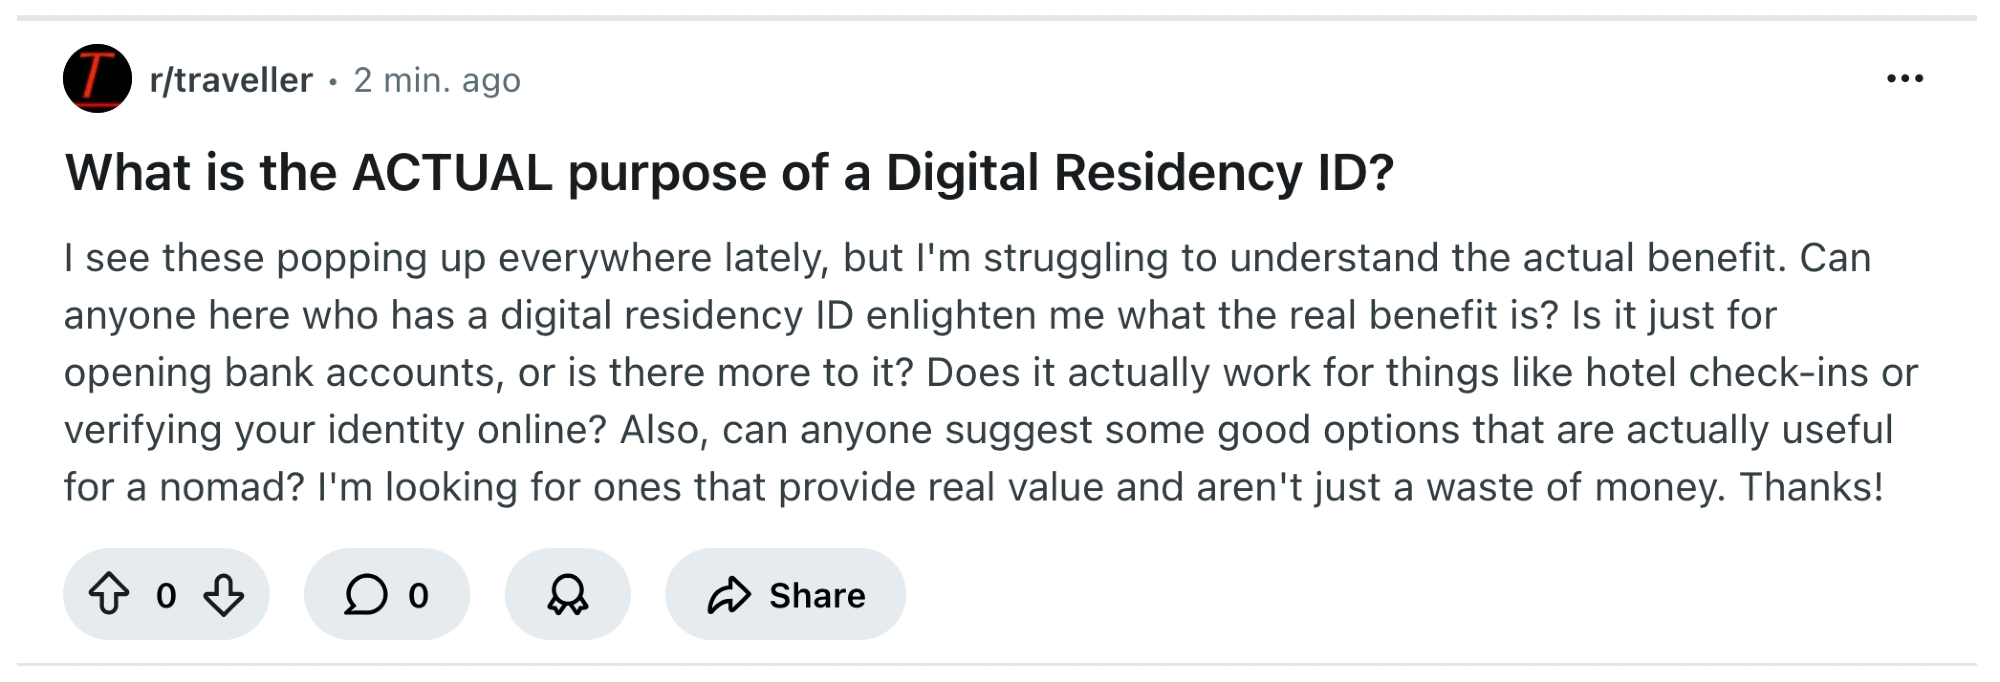Click the '2 min. ago' timestamp
This screenshot has width=2000, height=682.
tap(437, 80)
